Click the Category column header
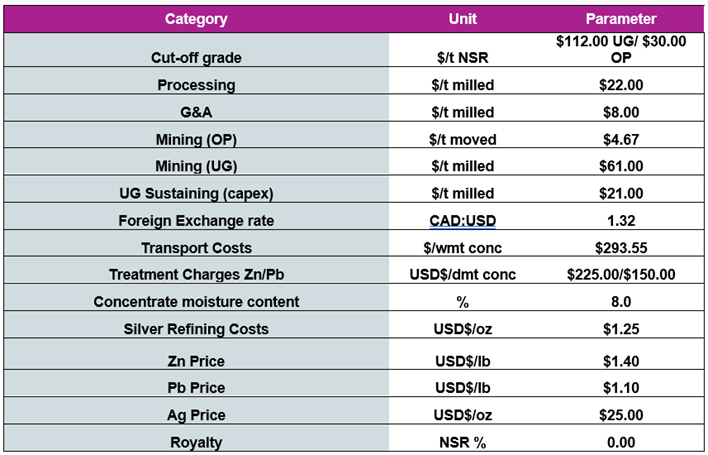708x455 pixels. pyautogui.click(x=196, y=19)
